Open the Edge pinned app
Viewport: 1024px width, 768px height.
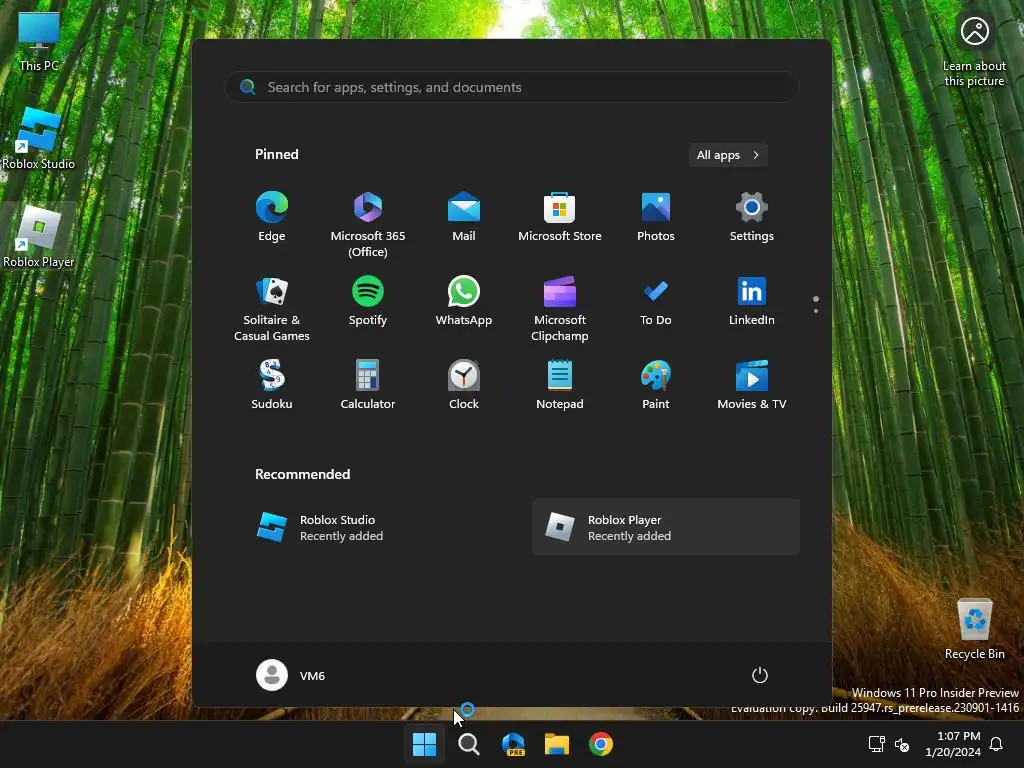tap(272, 217)
